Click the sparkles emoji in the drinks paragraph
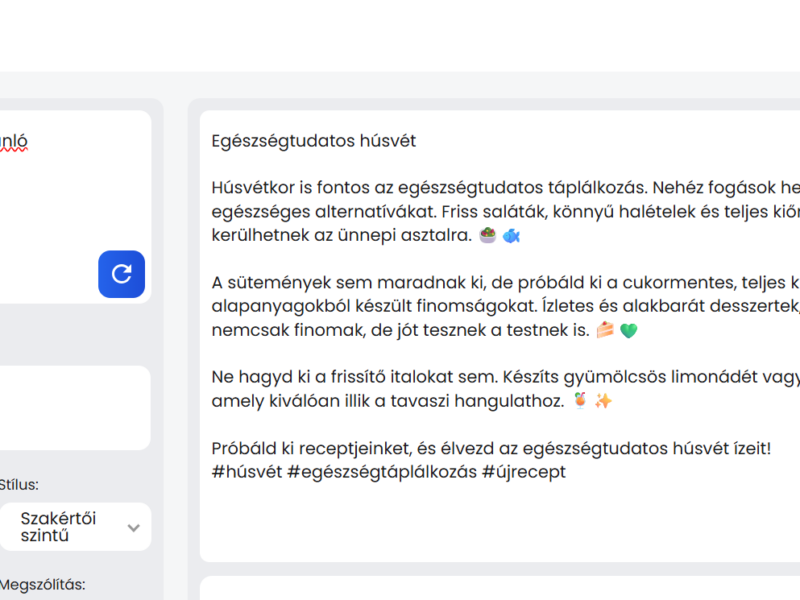 click(604, 398)
